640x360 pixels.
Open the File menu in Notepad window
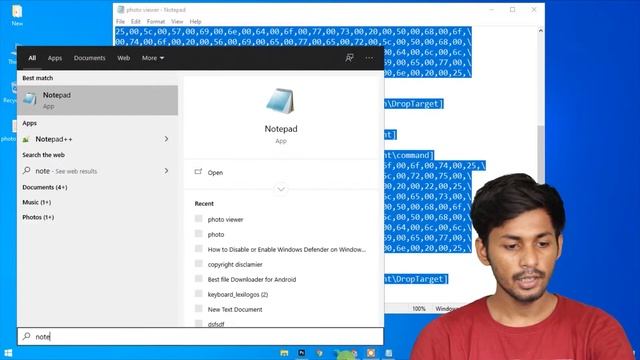click(120, 21)
